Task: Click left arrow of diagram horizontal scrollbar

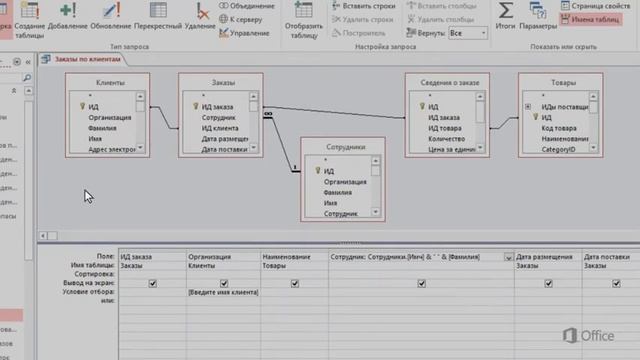Action: [x=43, y=236]
